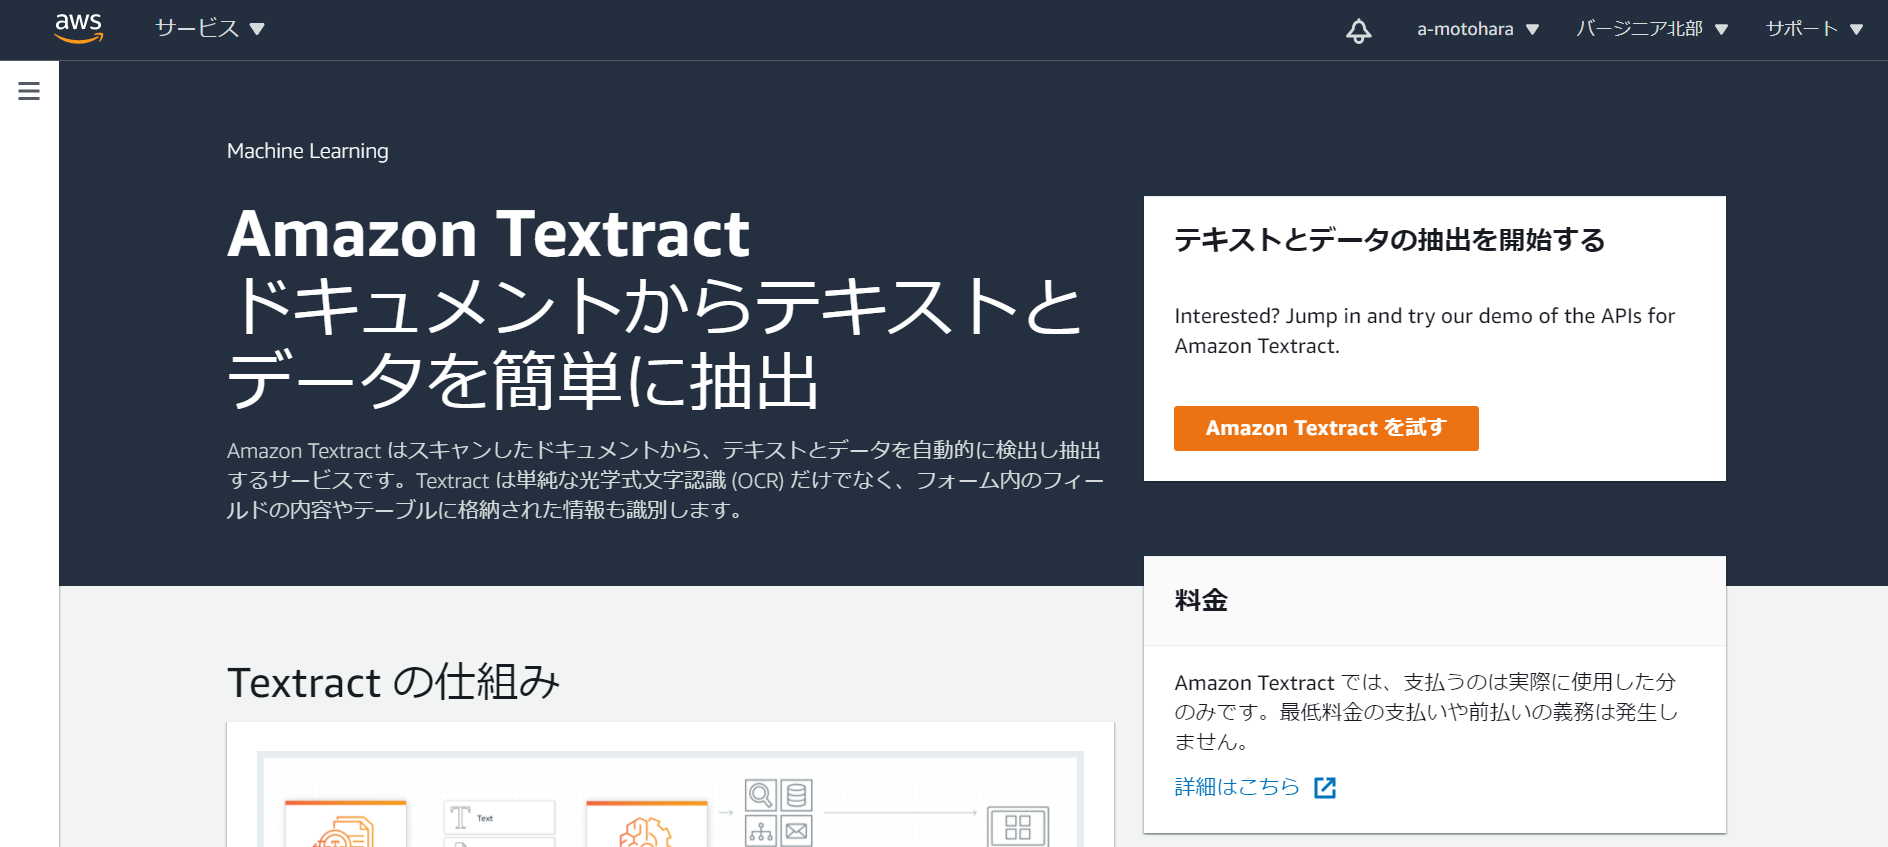Click the Amazon Textract title heading
1888x847 pixels.
click(488, 234)
